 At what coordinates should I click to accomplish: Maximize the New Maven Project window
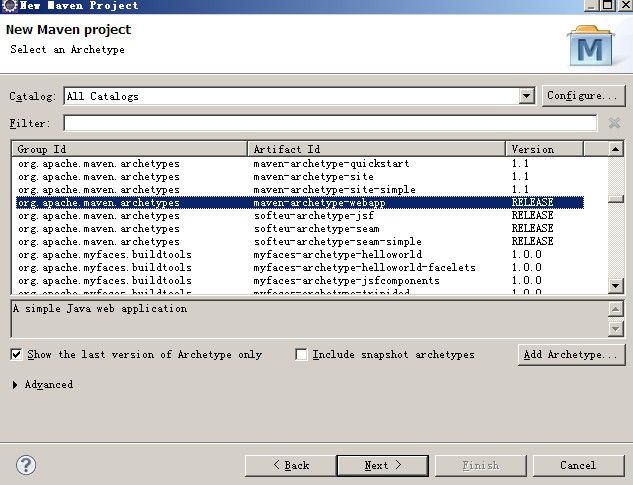(607, 5)
